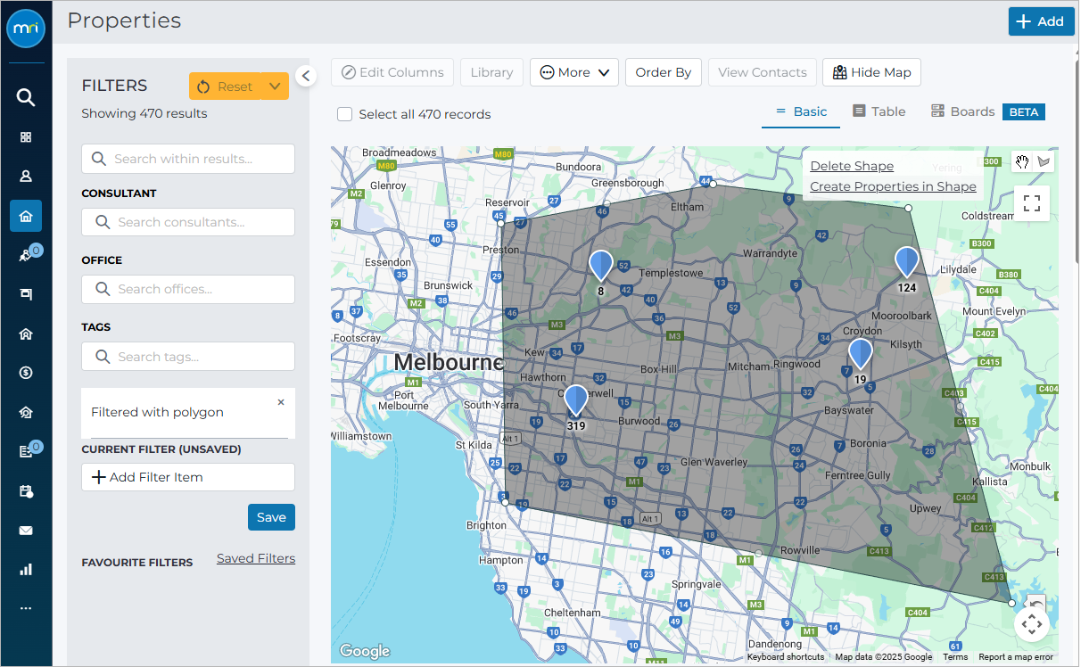1080x667 pixels.
Task: Open the three-dots more icon in sidebar
Action: [x=25, y=608]
